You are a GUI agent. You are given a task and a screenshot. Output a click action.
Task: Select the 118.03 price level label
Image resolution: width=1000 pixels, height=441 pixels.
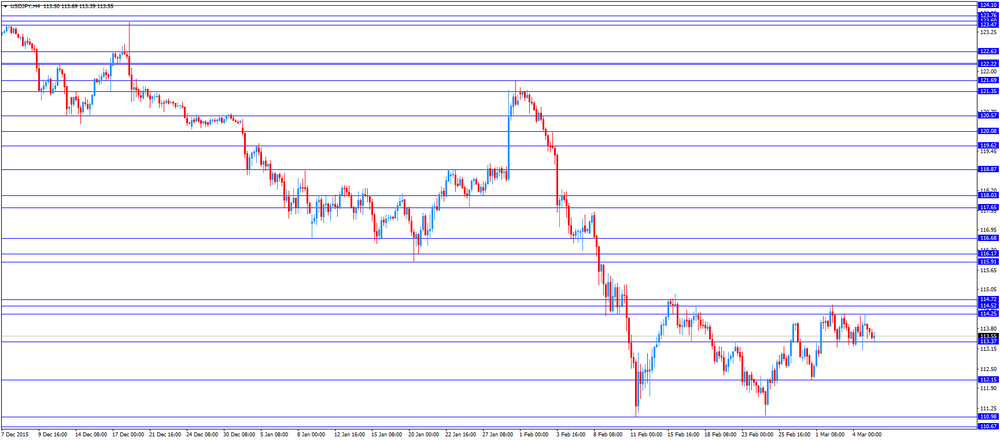point(988,196)
